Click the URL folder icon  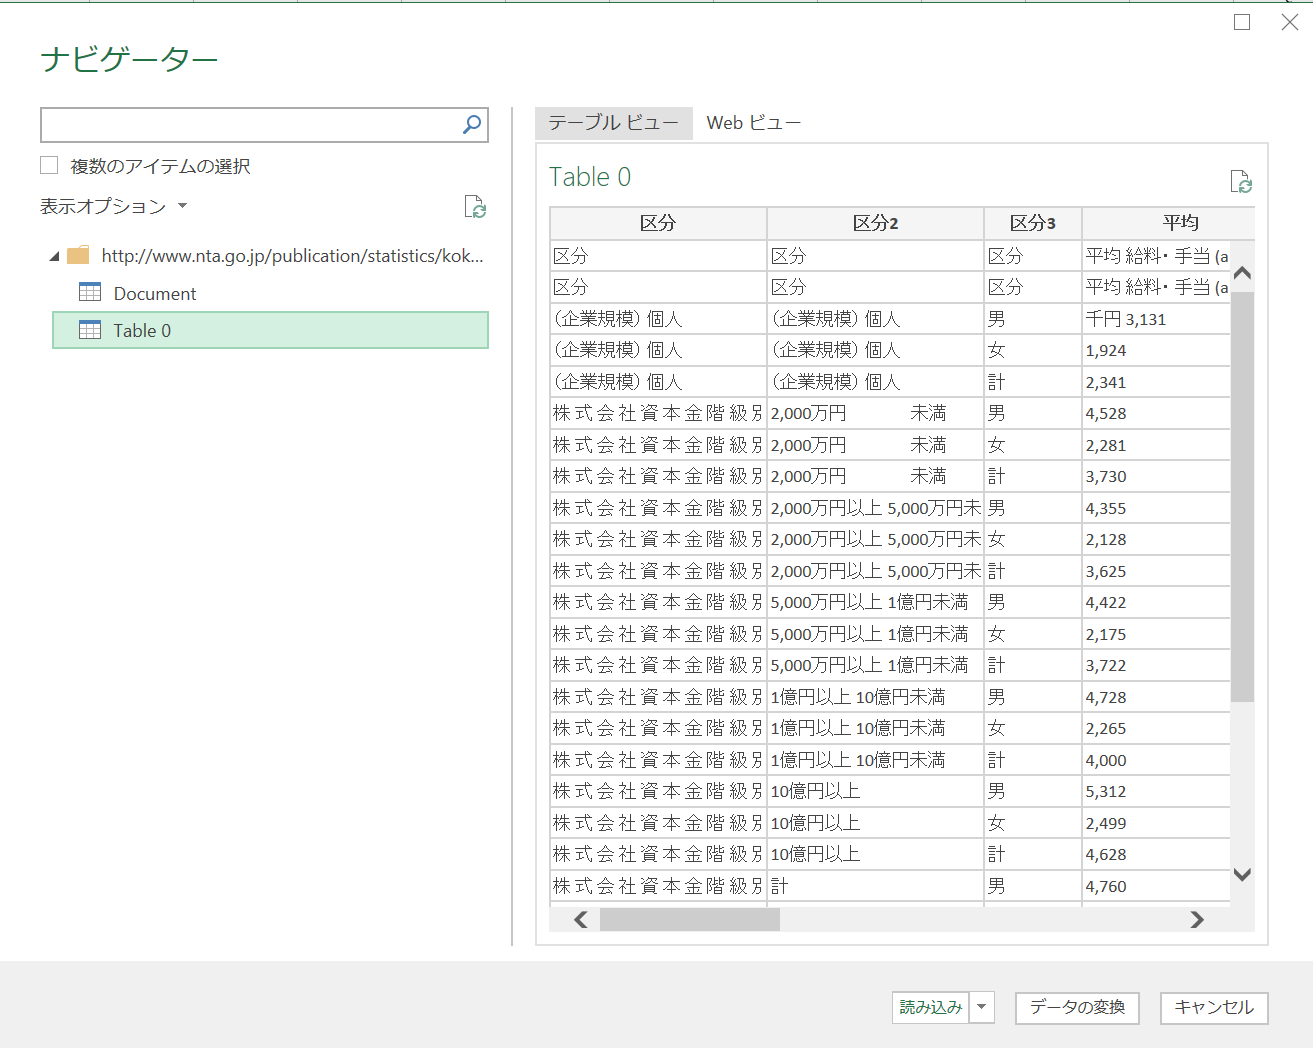(x=78, y=255)
